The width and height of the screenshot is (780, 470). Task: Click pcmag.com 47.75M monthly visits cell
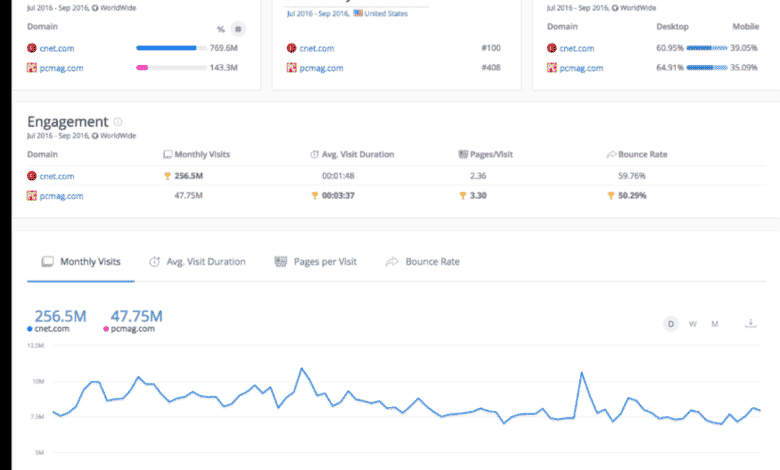[x=188, y=196]
